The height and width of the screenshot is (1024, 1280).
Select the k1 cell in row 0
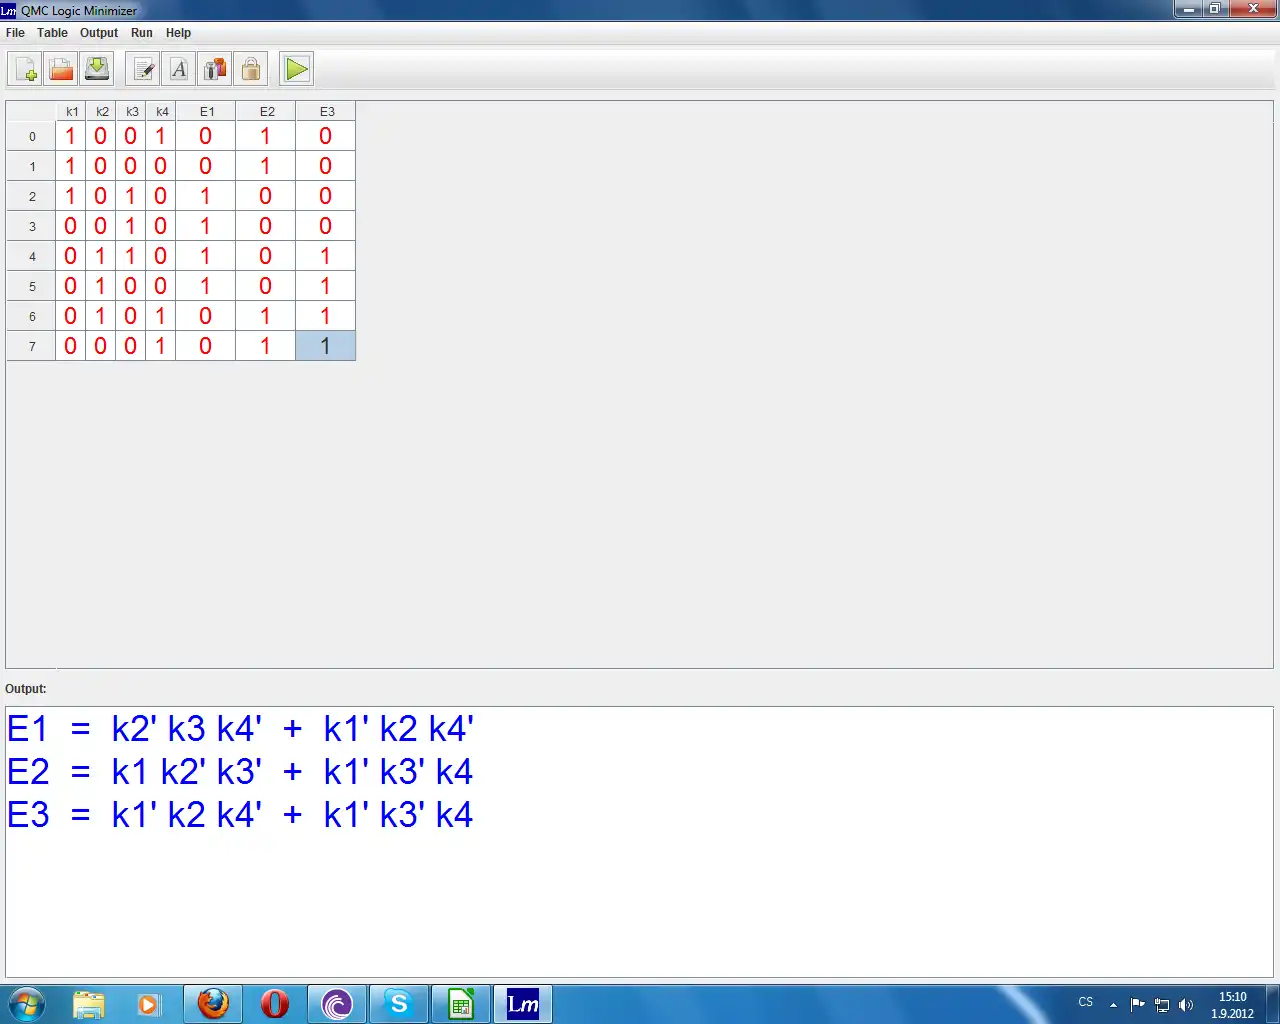[71, 136]
